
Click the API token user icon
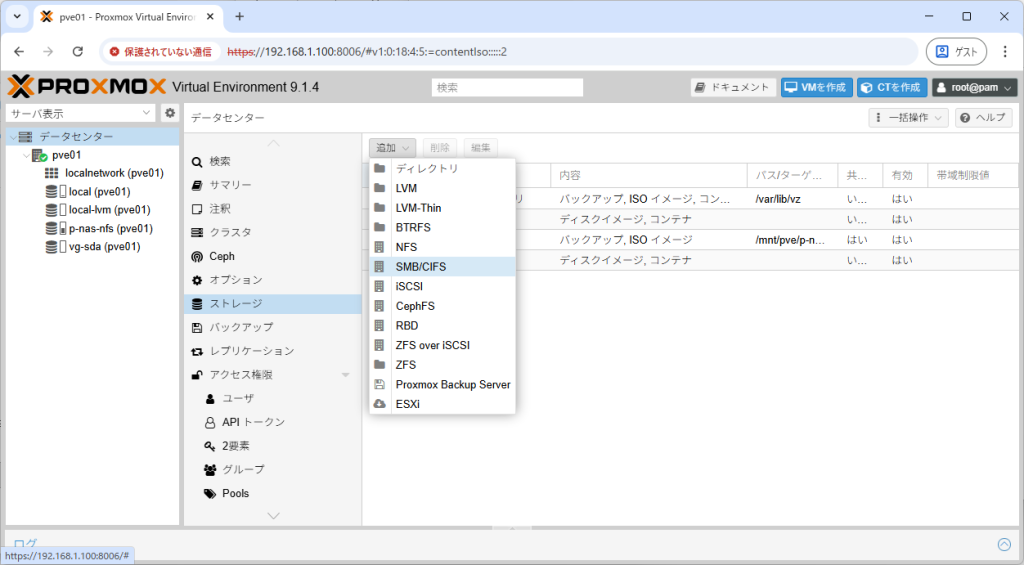[x=210, y=423]
